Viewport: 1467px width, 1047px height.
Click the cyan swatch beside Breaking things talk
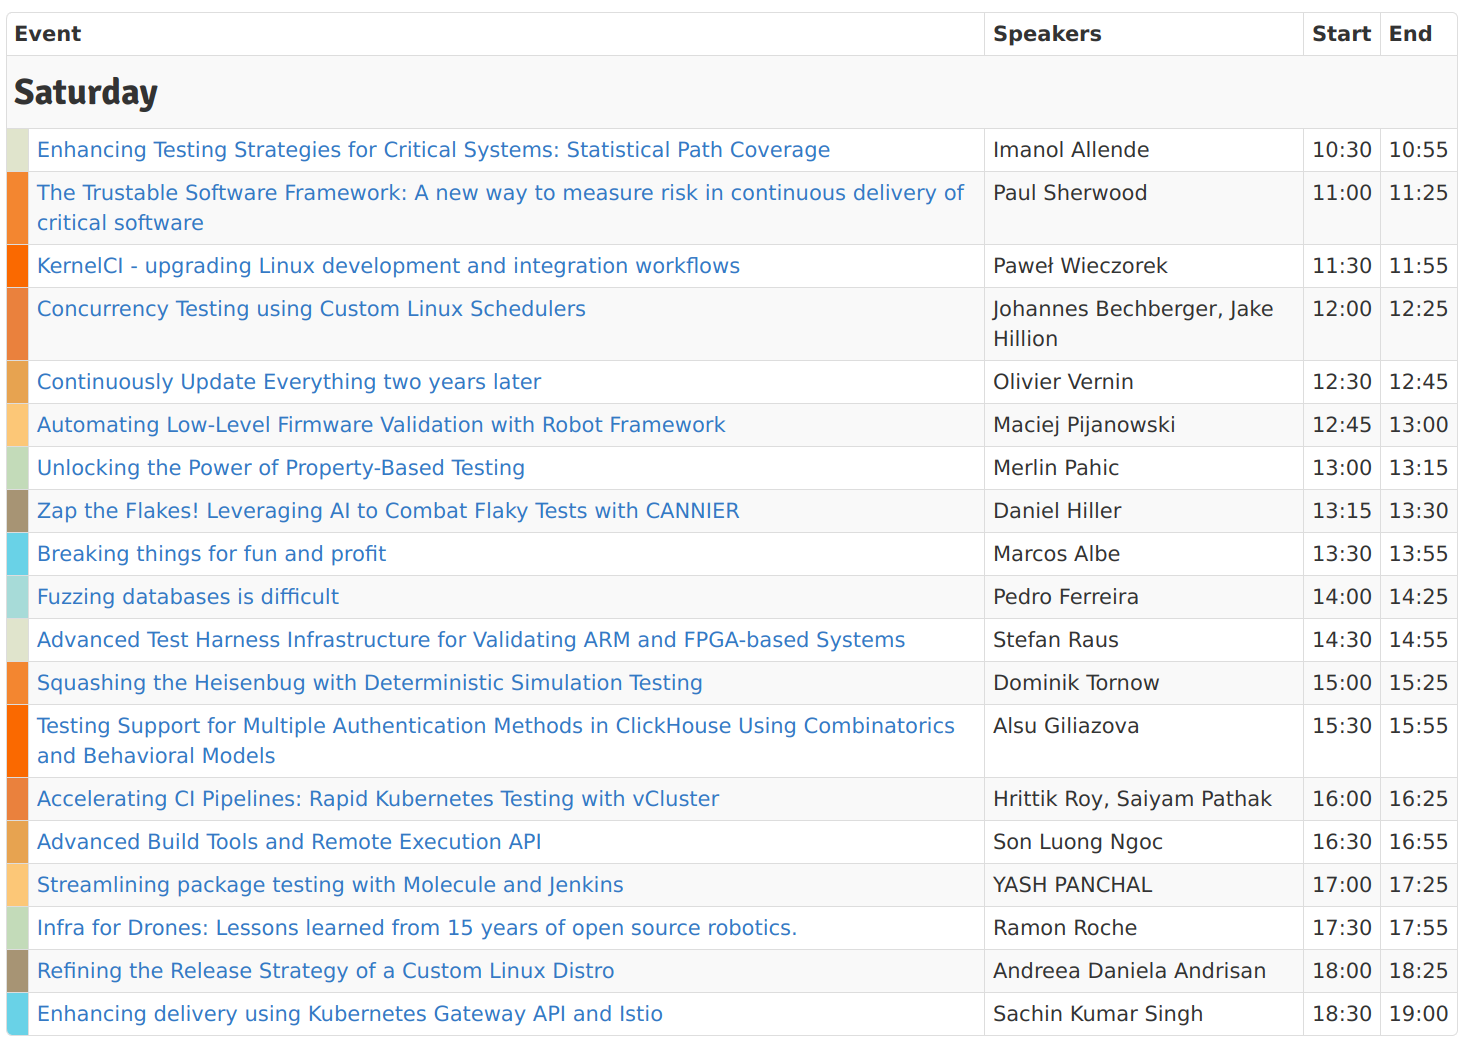tap(17, 554)
